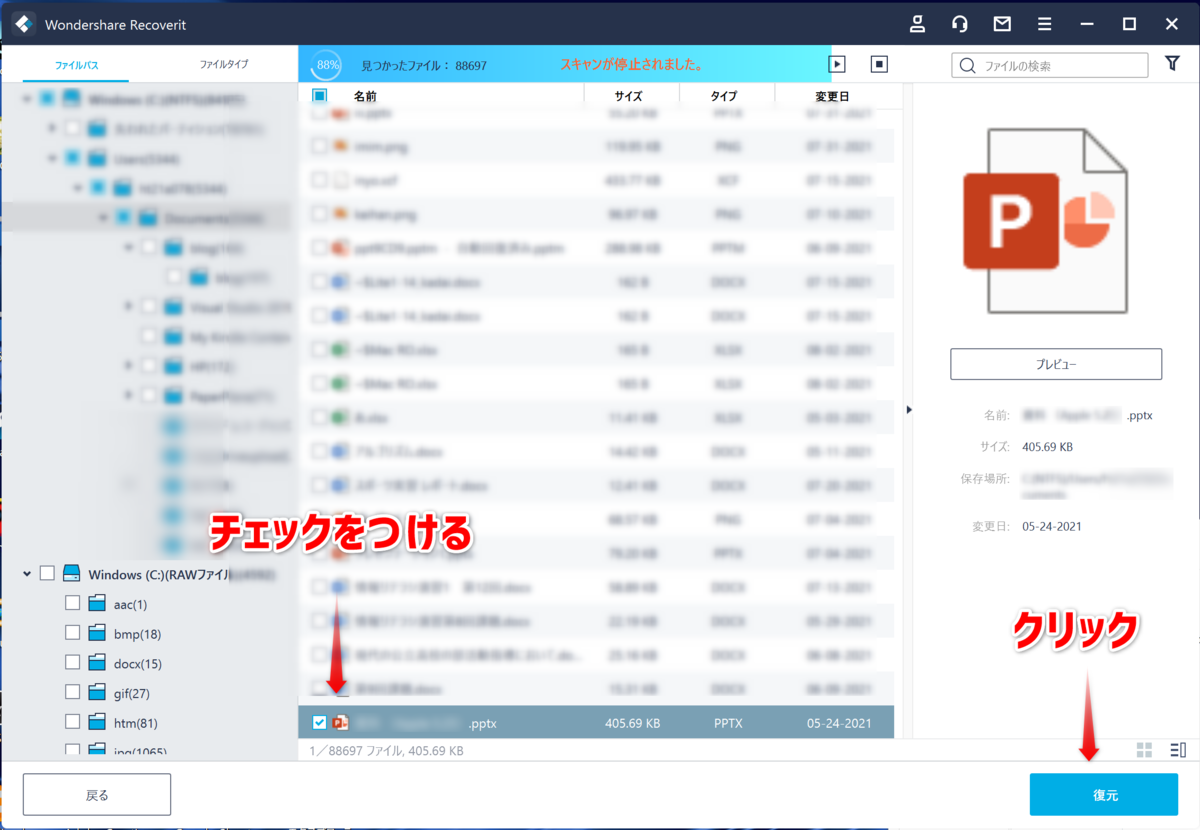Check the mnm.png file checkbox
1200x830 pixels.
tap(319, 146)
